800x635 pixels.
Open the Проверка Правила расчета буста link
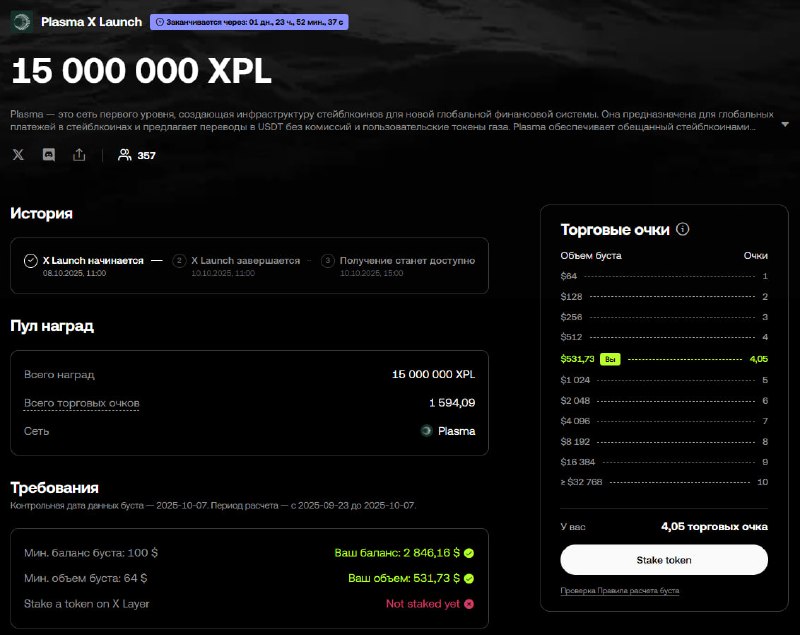pyautogui.click(x=619, y=591)
